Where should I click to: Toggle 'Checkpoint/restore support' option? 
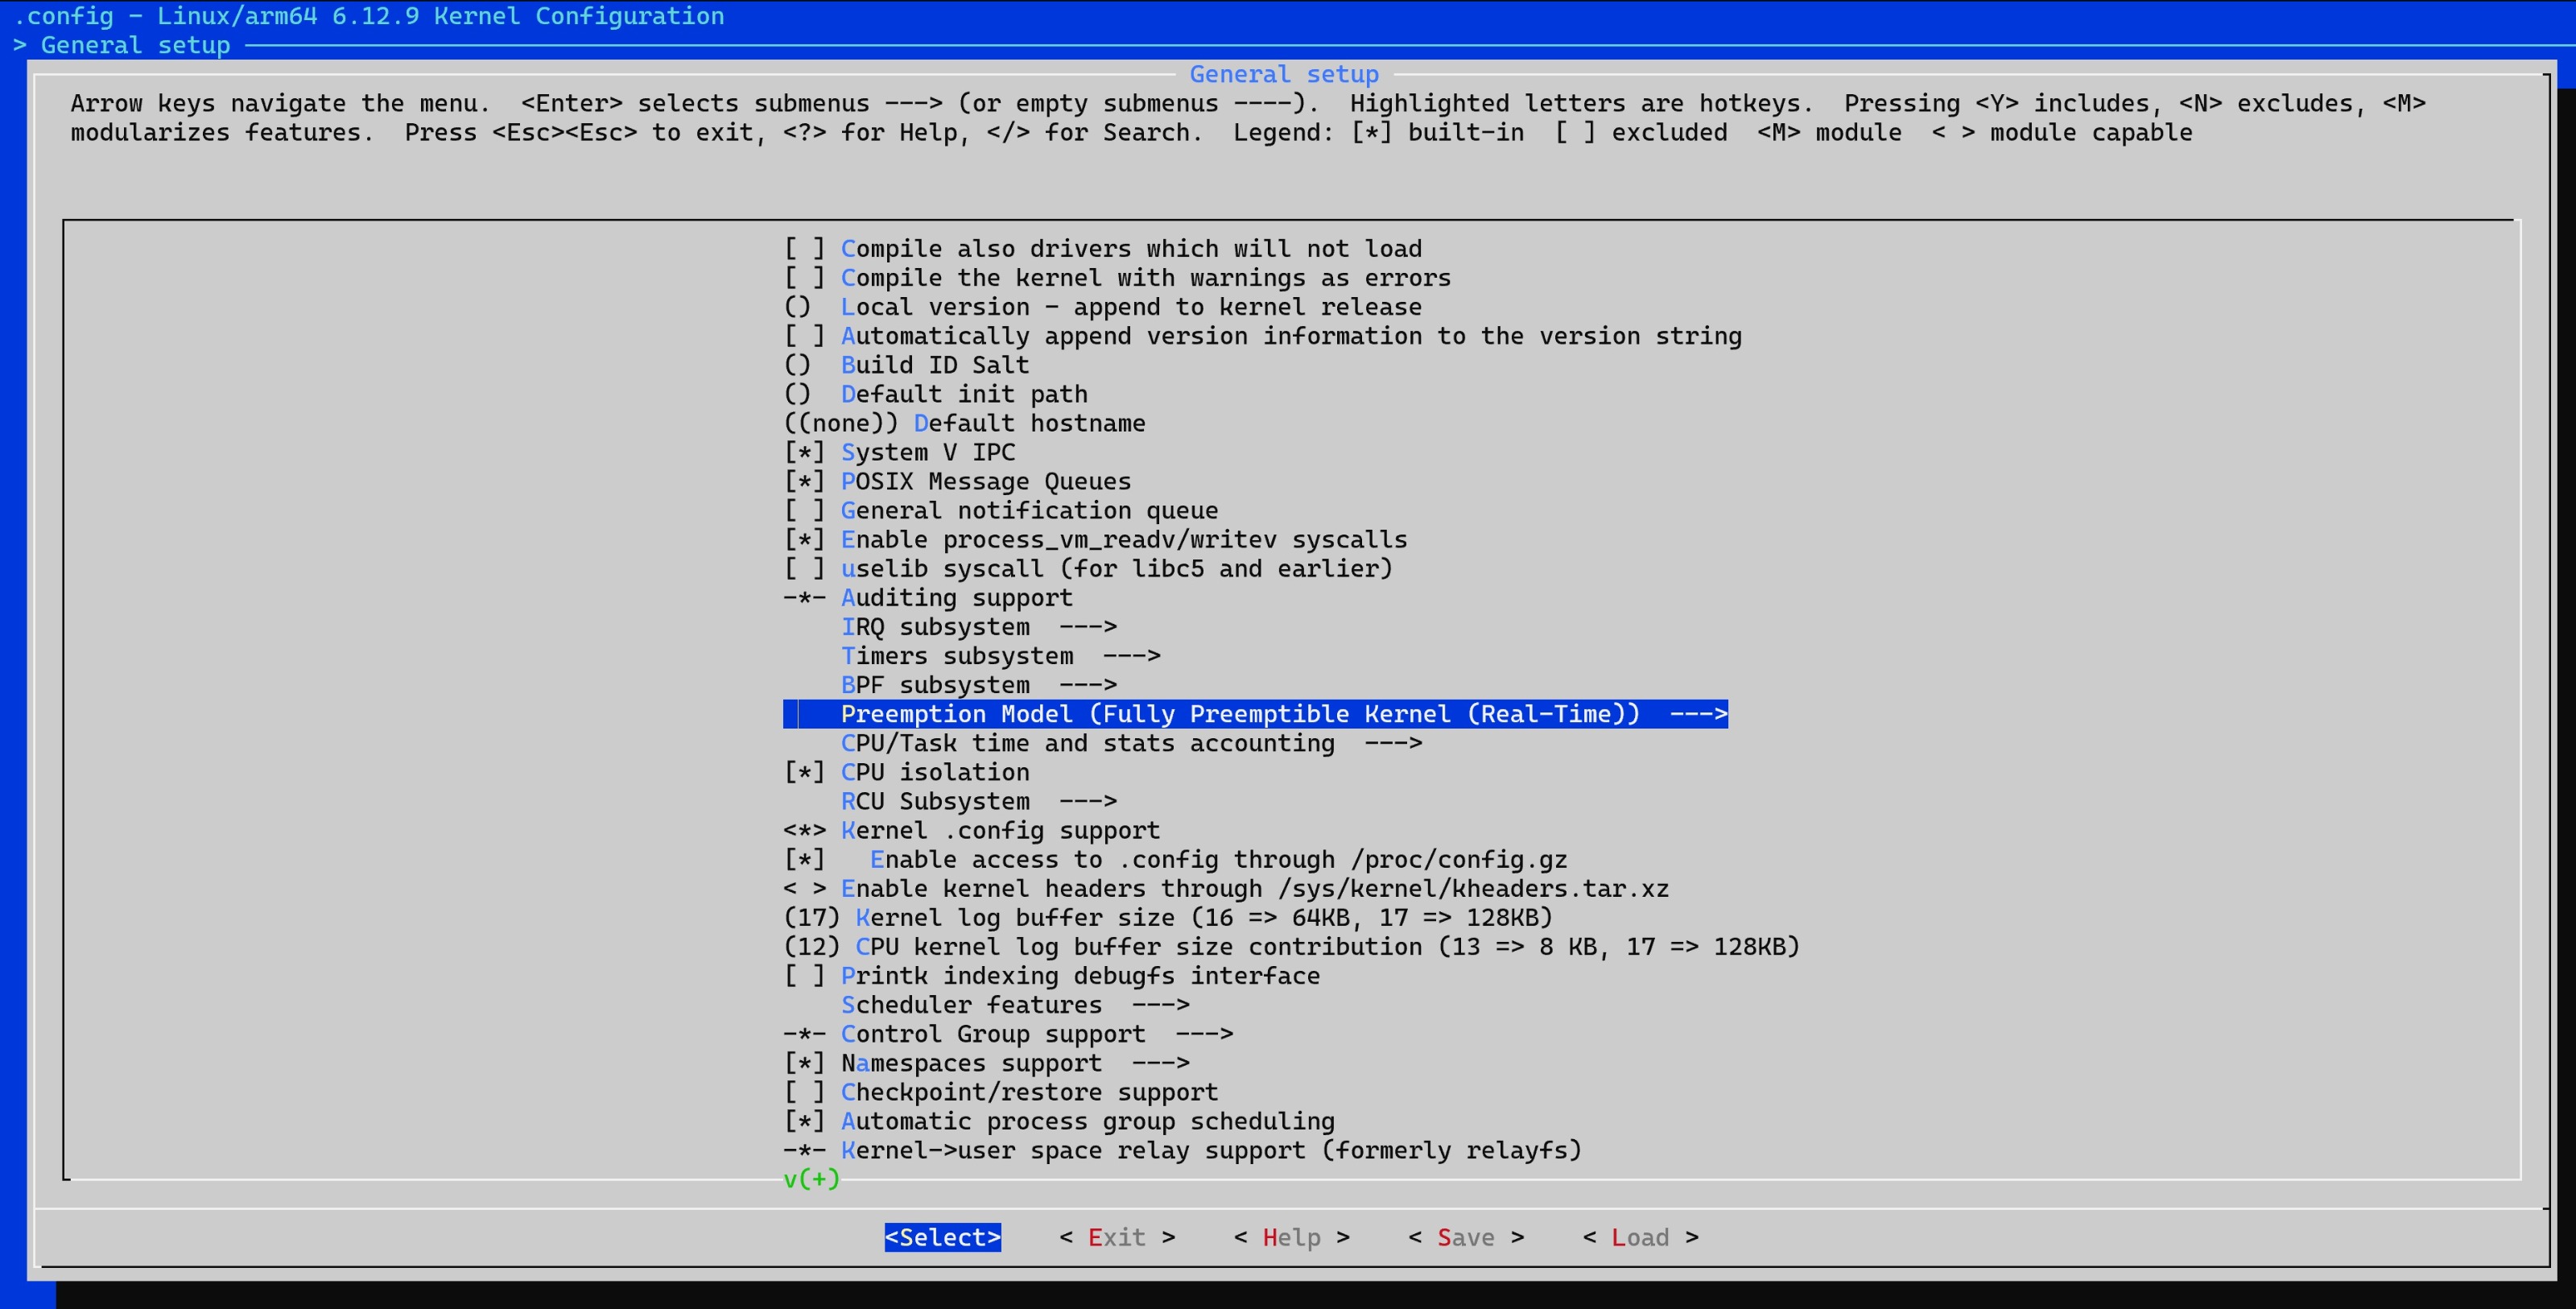[x=1001, y=1092]
